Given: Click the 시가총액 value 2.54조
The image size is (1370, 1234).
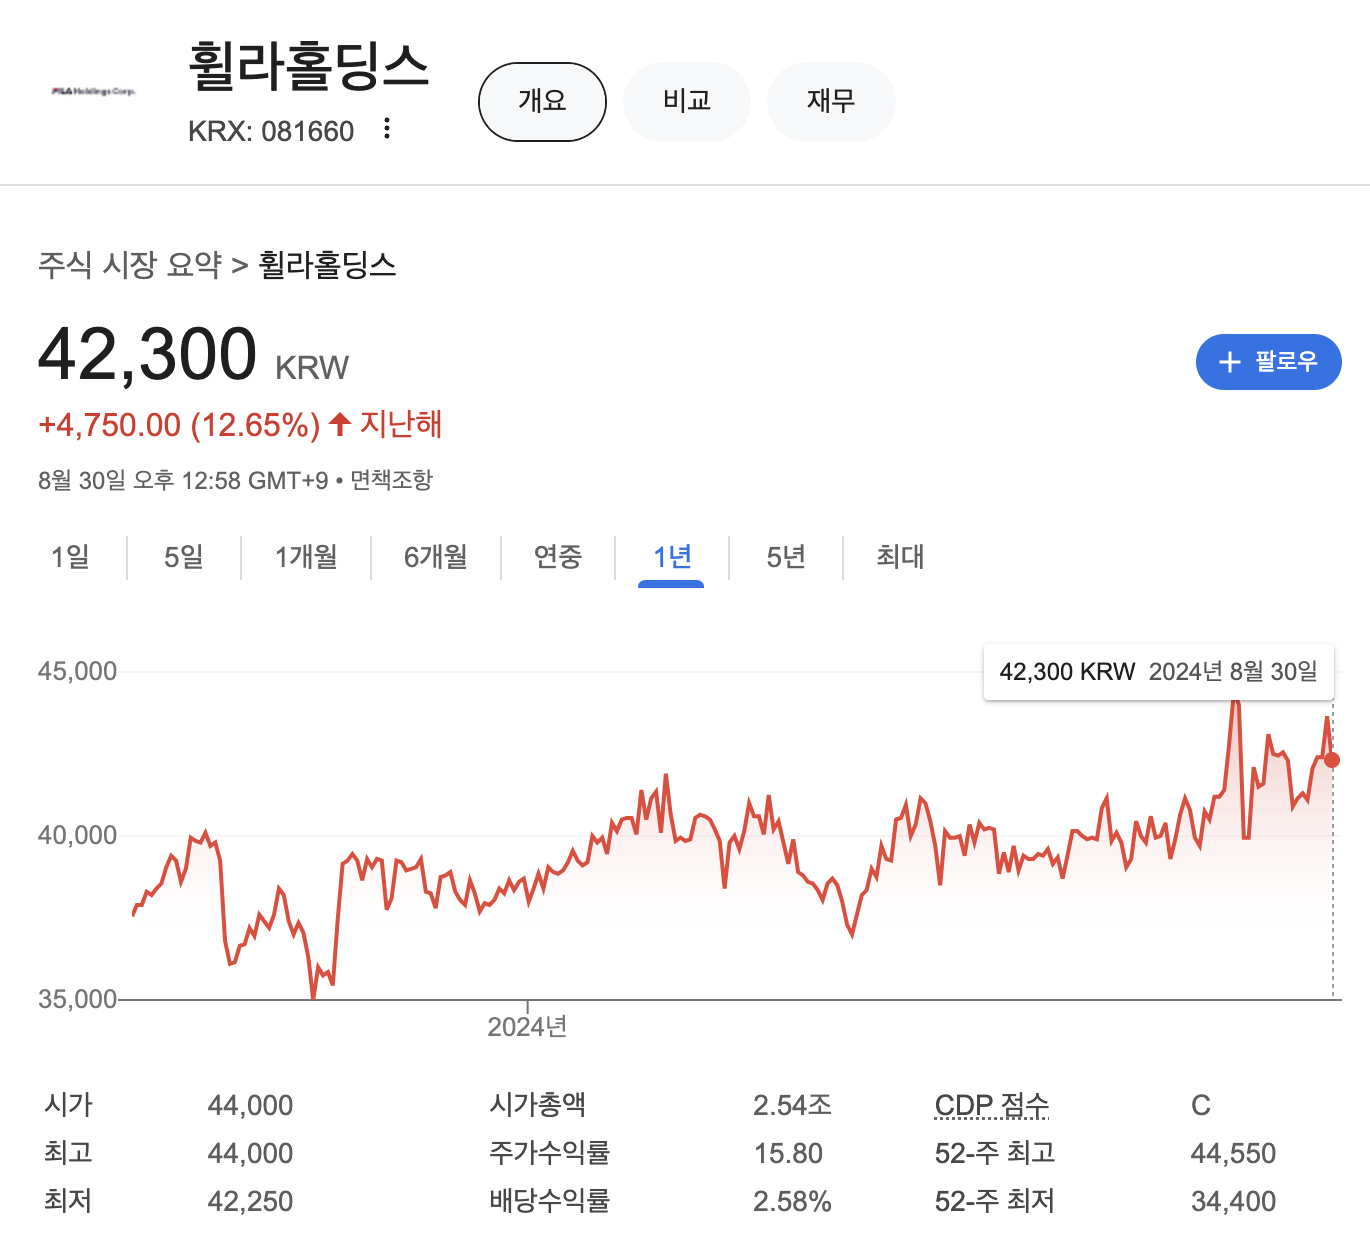Looking at the screenshot, I should click(792, 1105).
